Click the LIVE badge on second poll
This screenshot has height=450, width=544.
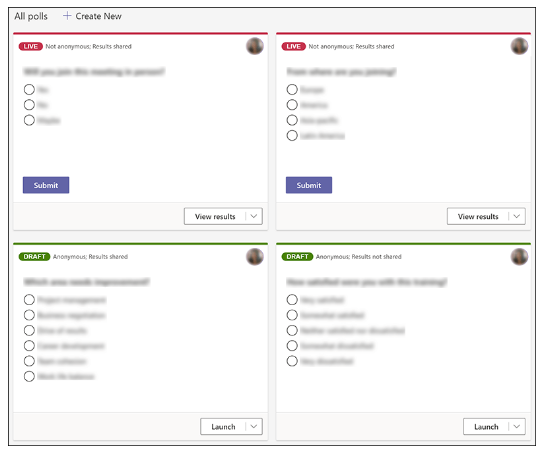click(x=294, y=46)
